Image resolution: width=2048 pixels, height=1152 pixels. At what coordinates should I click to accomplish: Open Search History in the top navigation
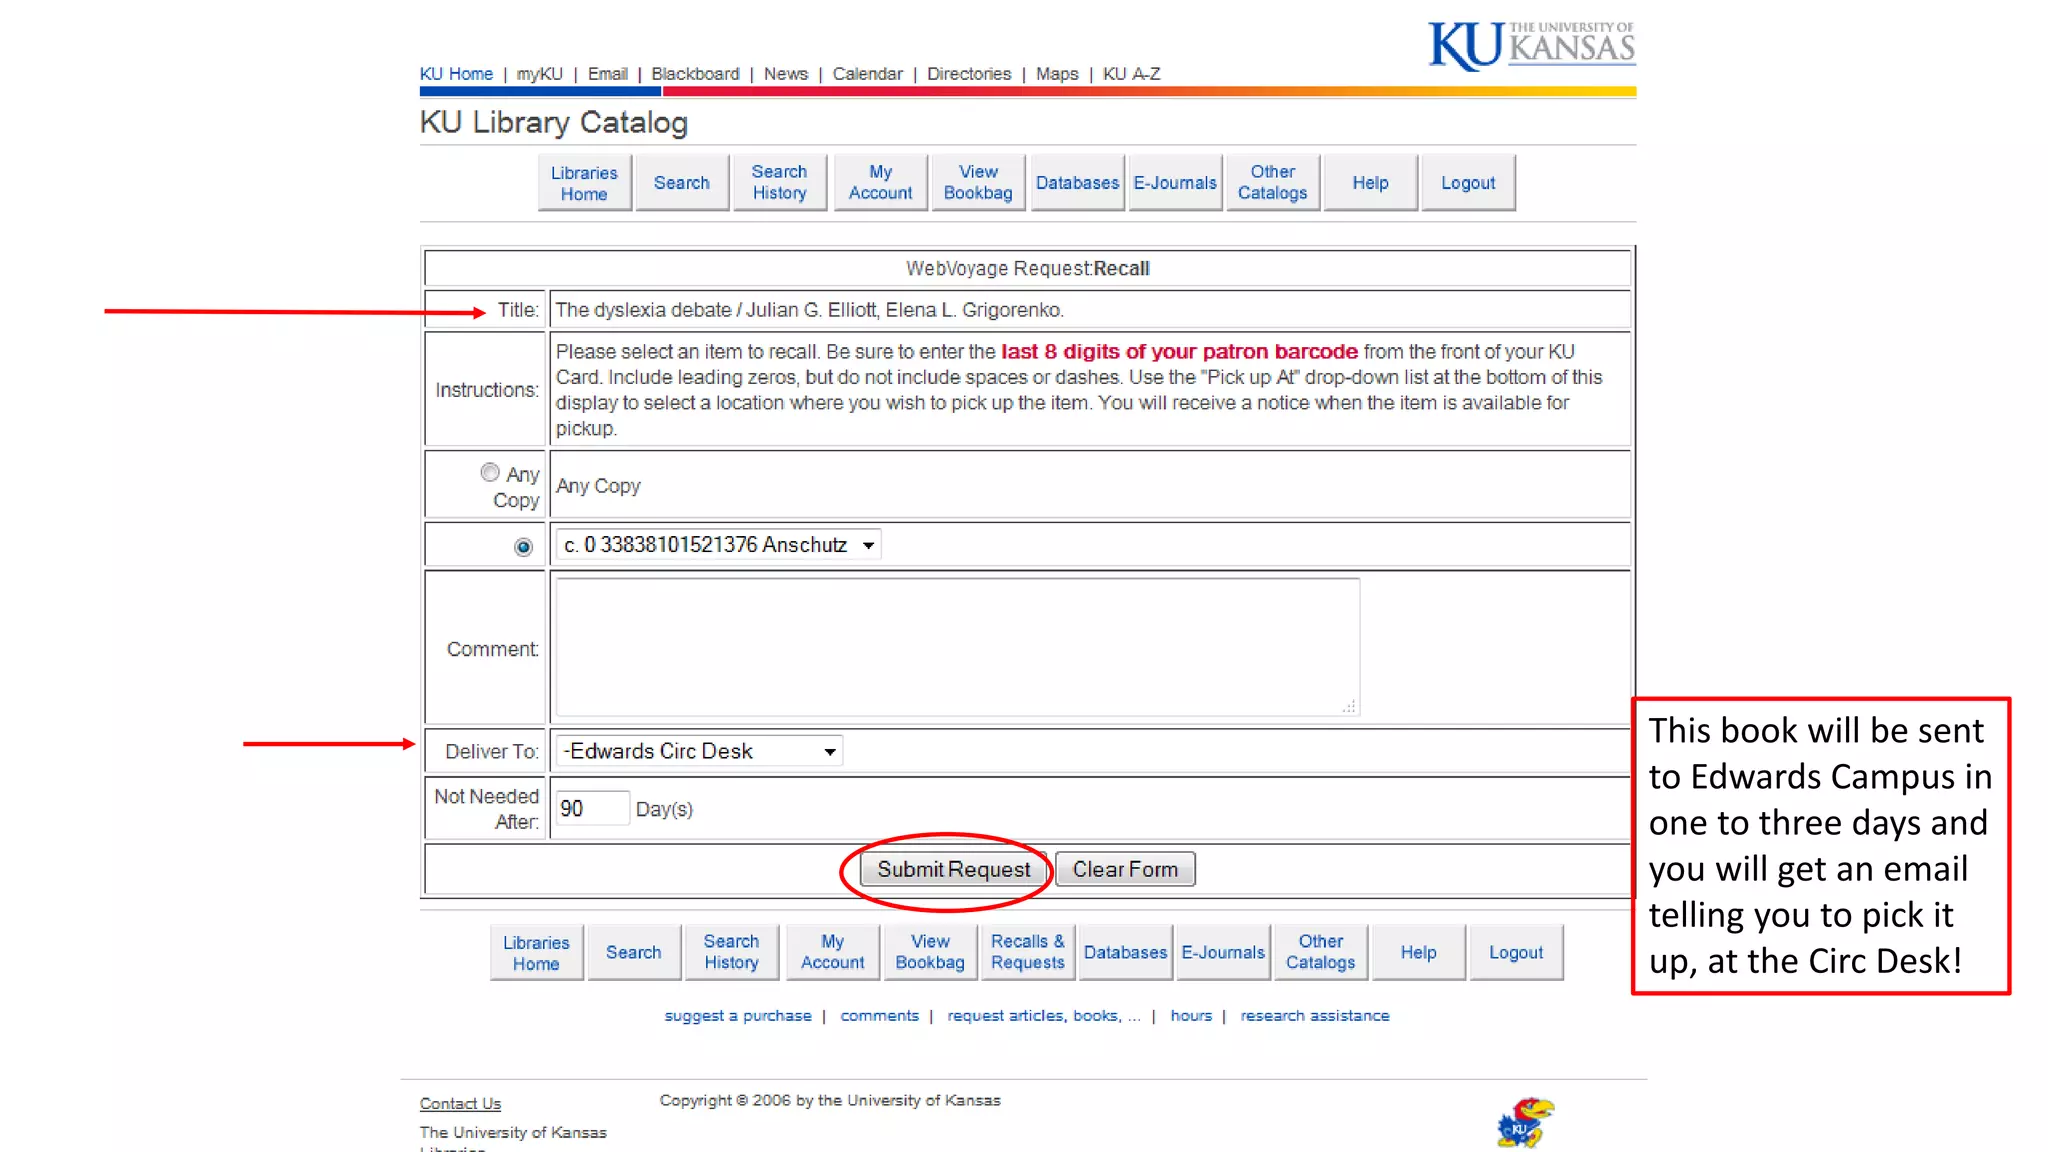(779, 183)
